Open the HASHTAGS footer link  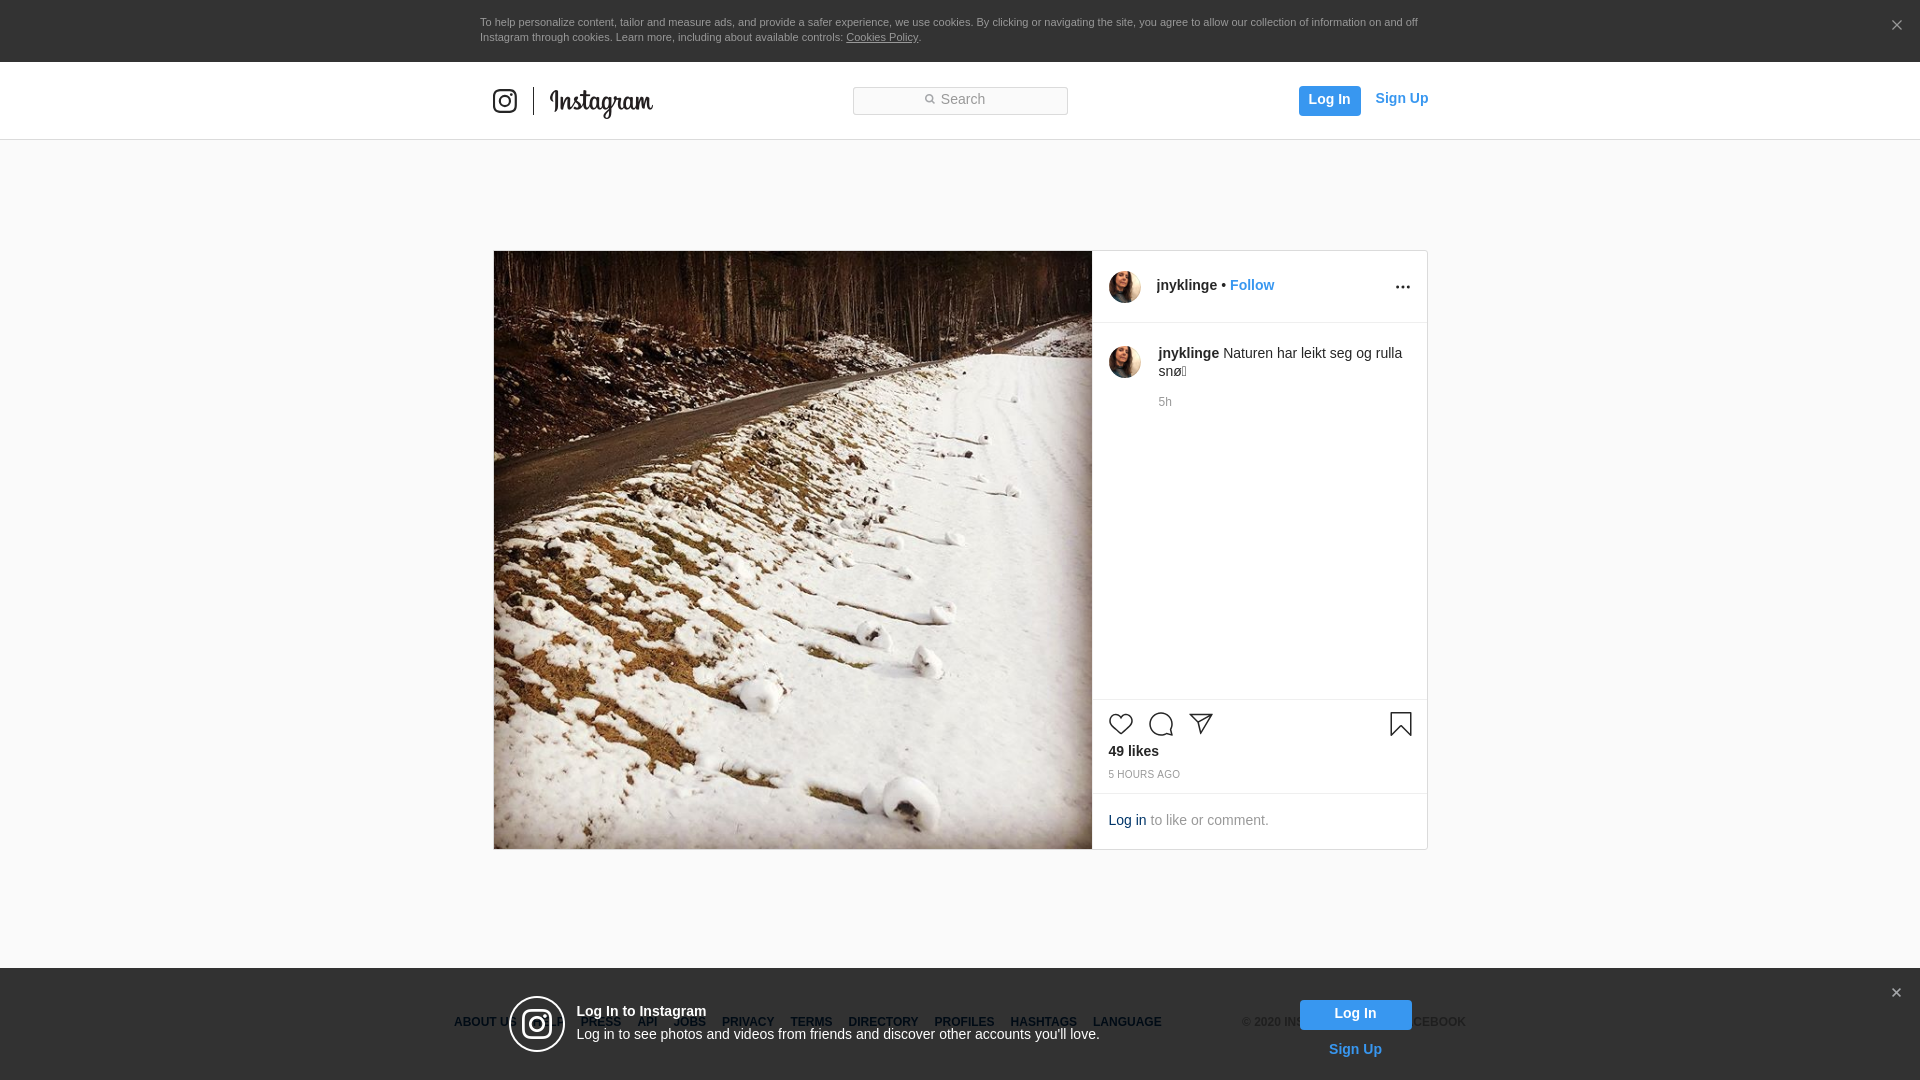coord(1043,1022)
